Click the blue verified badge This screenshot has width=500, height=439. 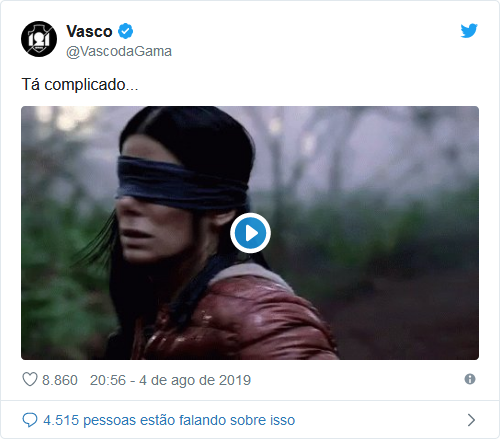point(126,31)
